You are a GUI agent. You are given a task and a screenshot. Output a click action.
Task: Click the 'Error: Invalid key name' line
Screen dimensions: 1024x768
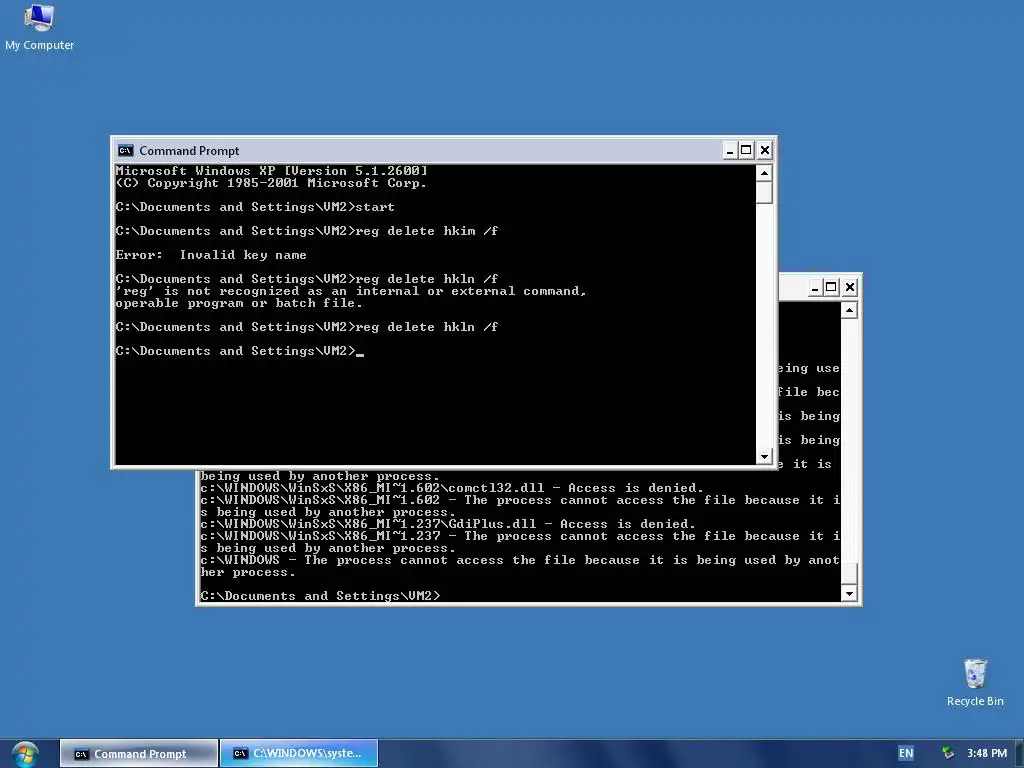pyautogui.click(x=211, y=255)
